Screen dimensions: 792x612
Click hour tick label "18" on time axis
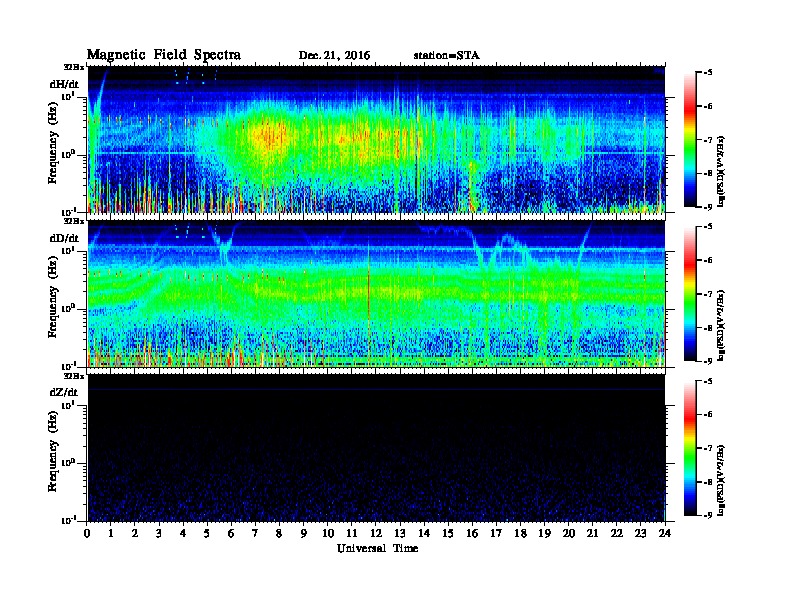tap(520, 534)
